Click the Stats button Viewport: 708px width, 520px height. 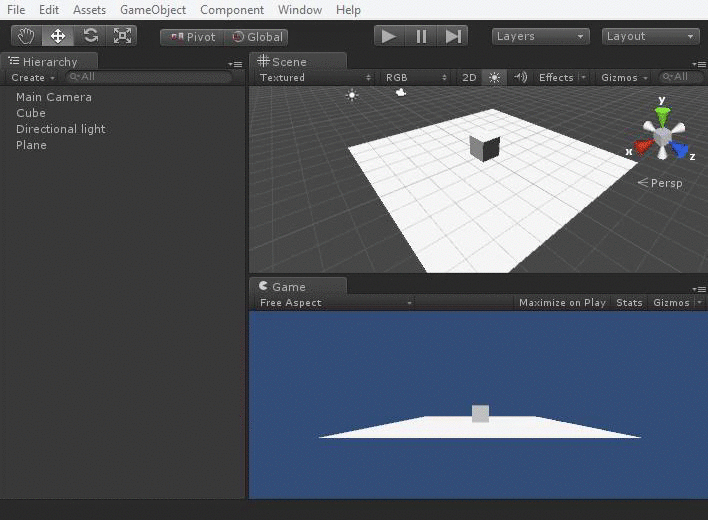pos(629,303)
